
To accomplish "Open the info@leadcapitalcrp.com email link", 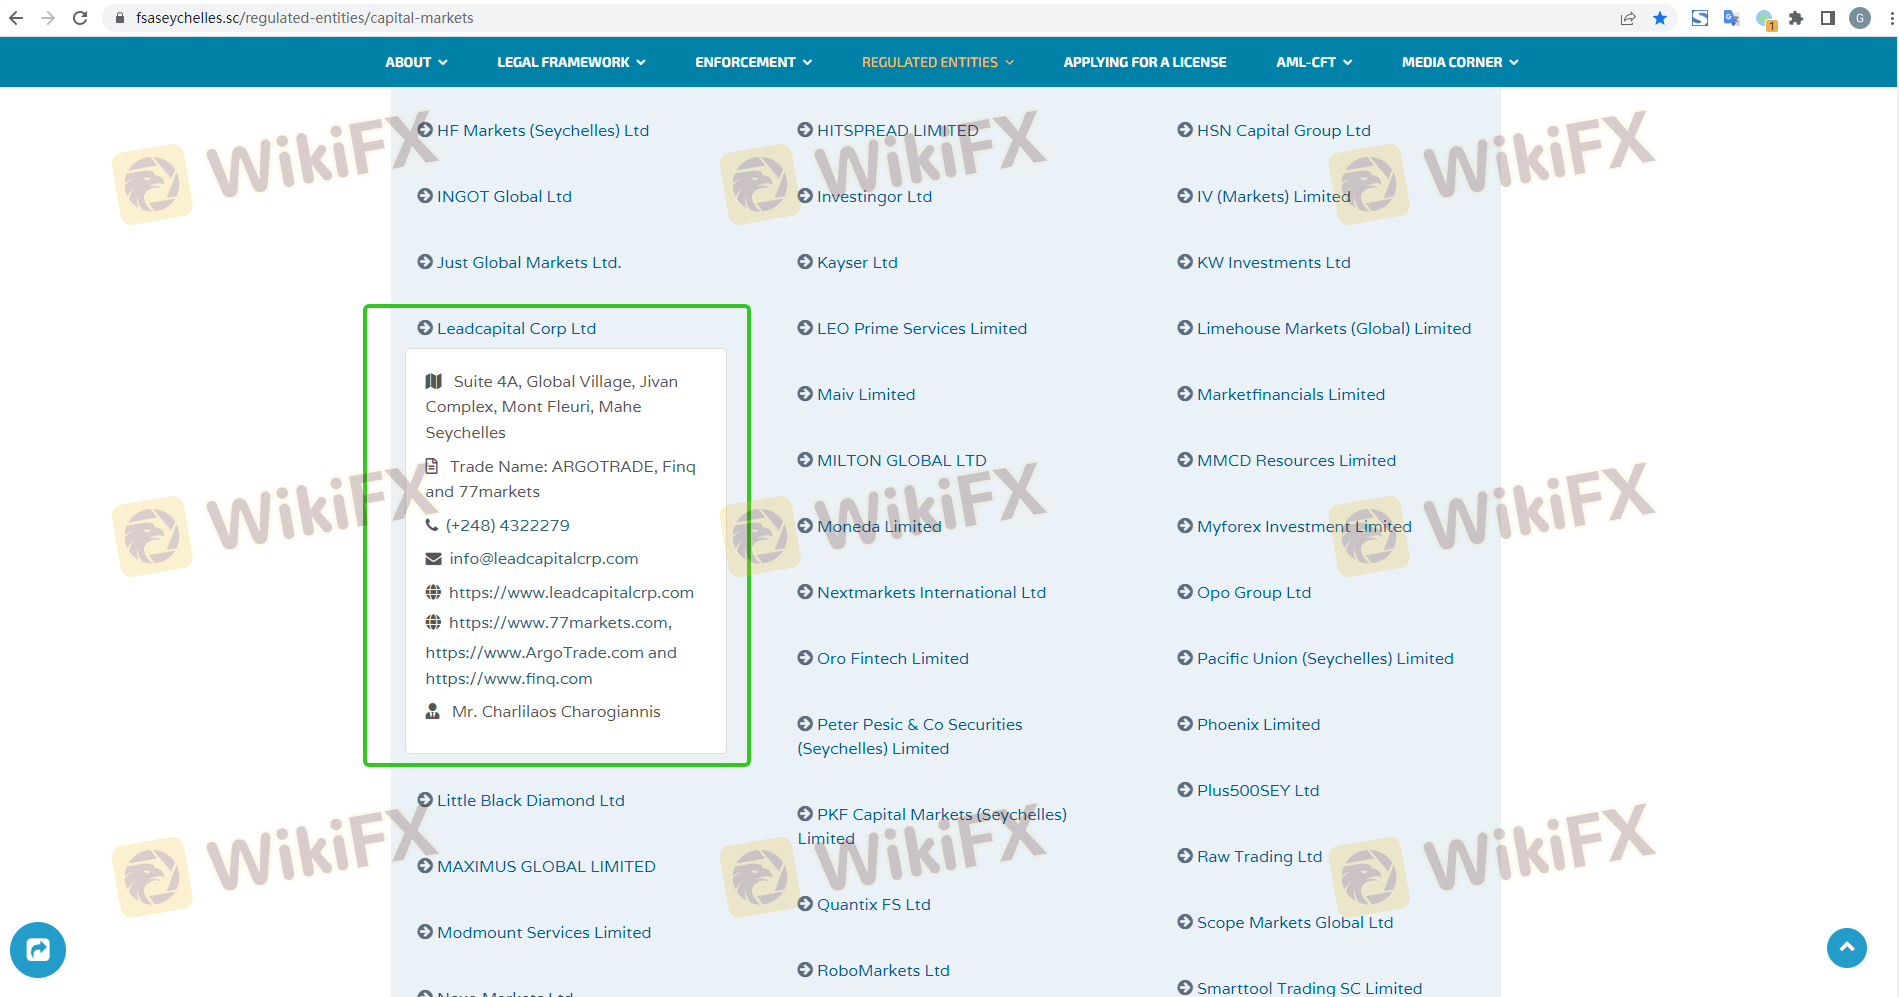I will [x=543, y=558].
